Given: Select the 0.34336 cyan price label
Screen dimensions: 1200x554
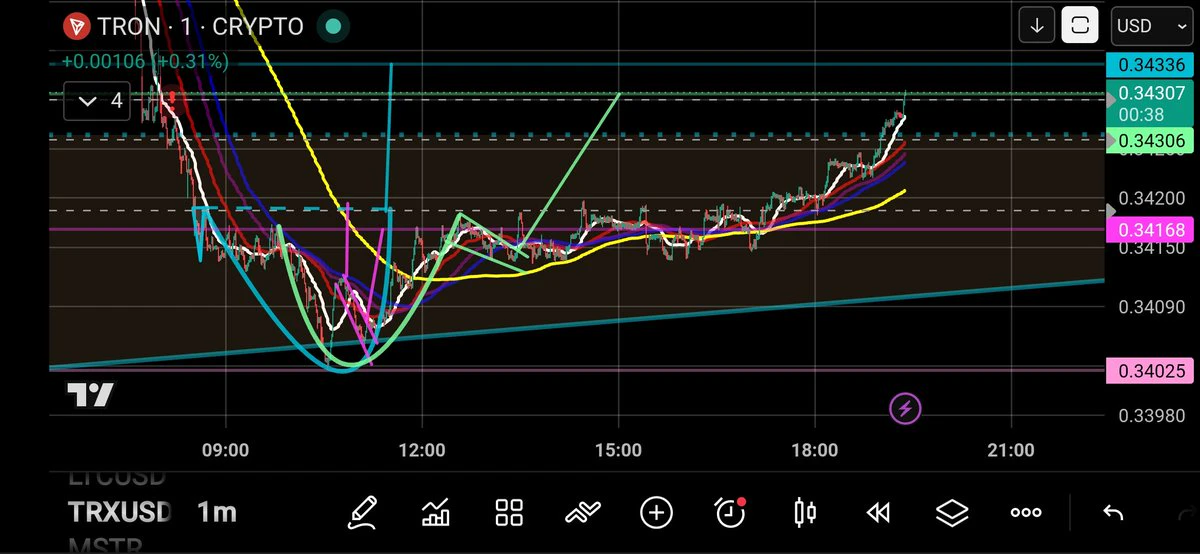Looking at the screenshot, I should (1150, 66).
